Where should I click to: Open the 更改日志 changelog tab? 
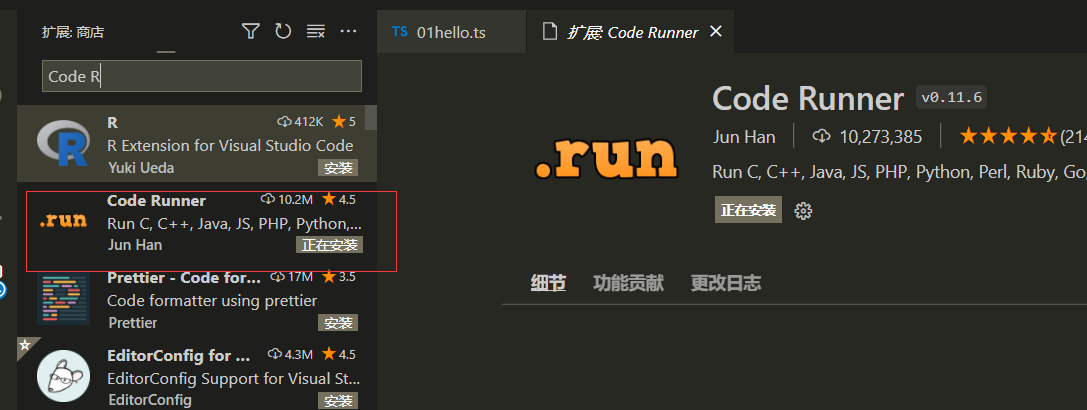coord(726,283)
